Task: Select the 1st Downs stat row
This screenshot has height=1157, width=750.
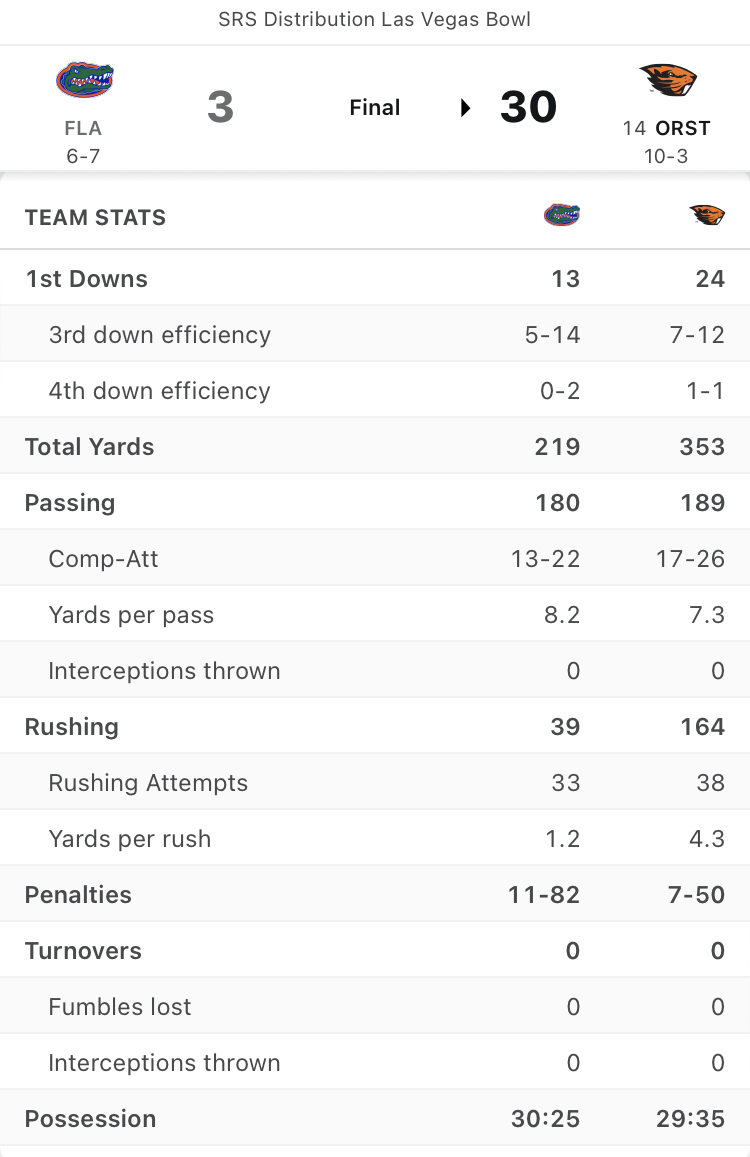Action: (x=375, y=278)
